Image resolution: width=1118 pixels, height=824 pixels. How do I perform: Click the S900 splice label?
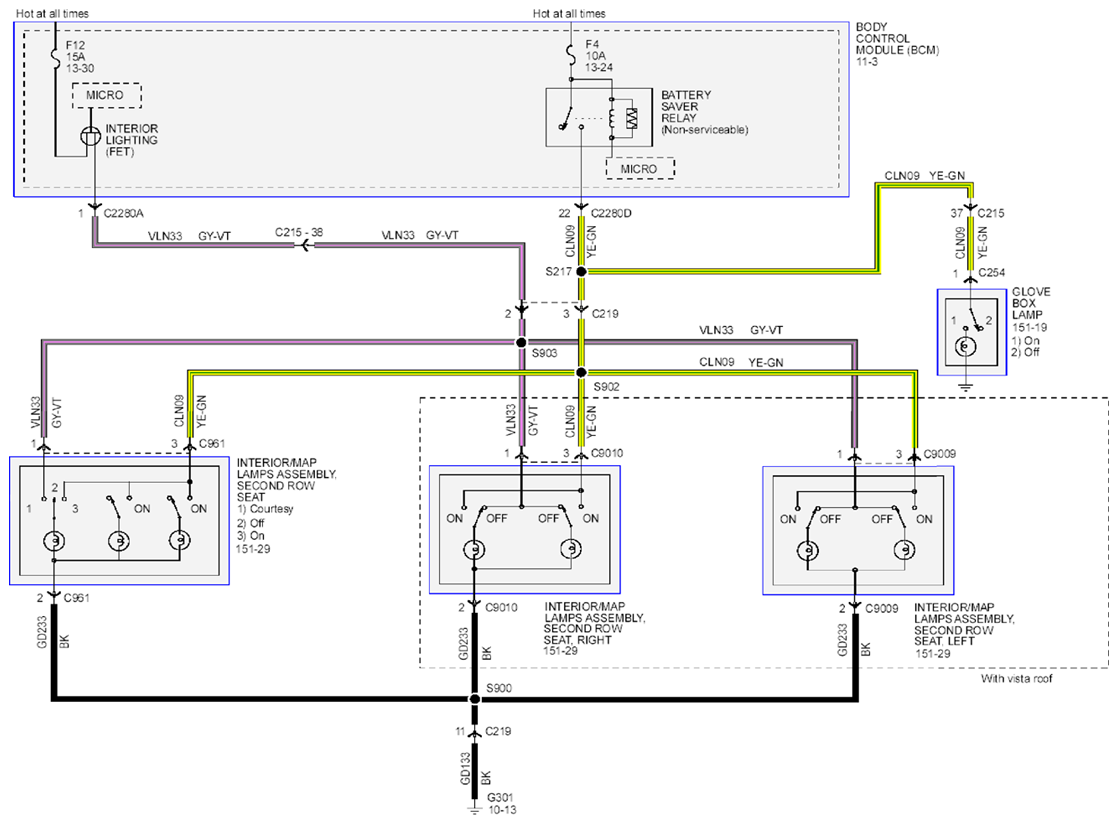[x=499, y=688]
